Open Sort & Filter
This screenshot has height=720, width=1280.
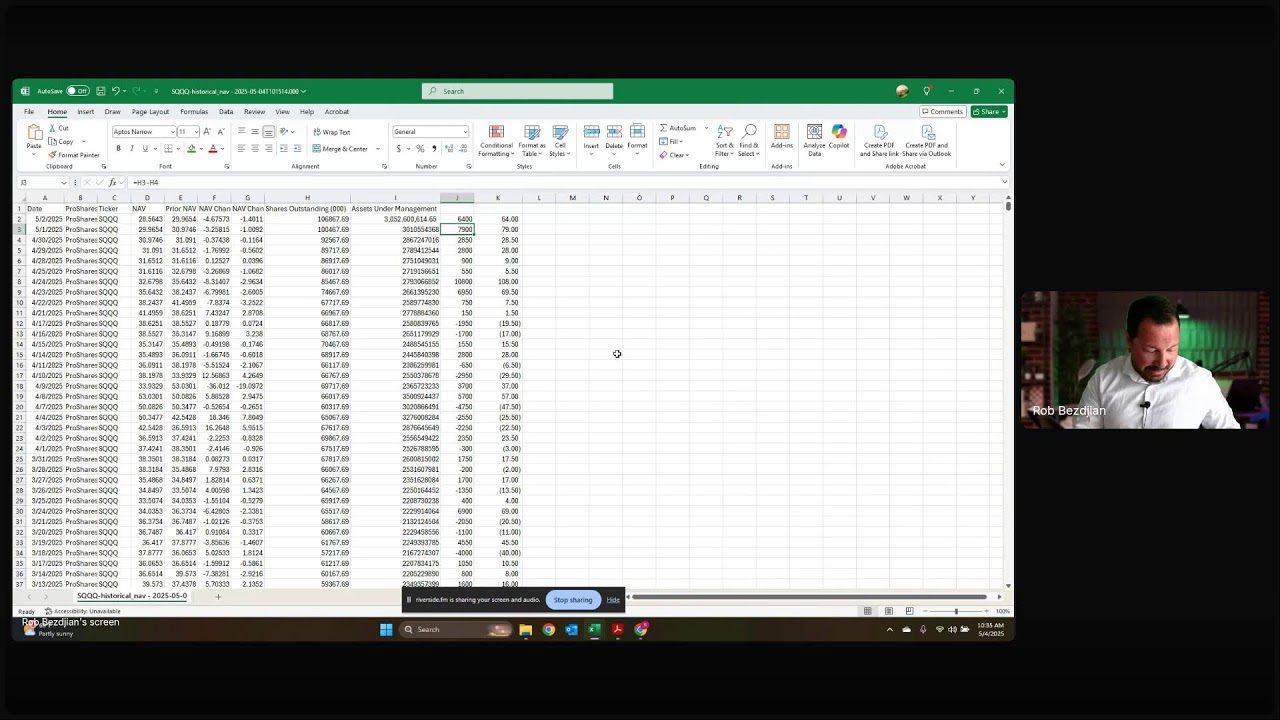(x=725, y=141)
